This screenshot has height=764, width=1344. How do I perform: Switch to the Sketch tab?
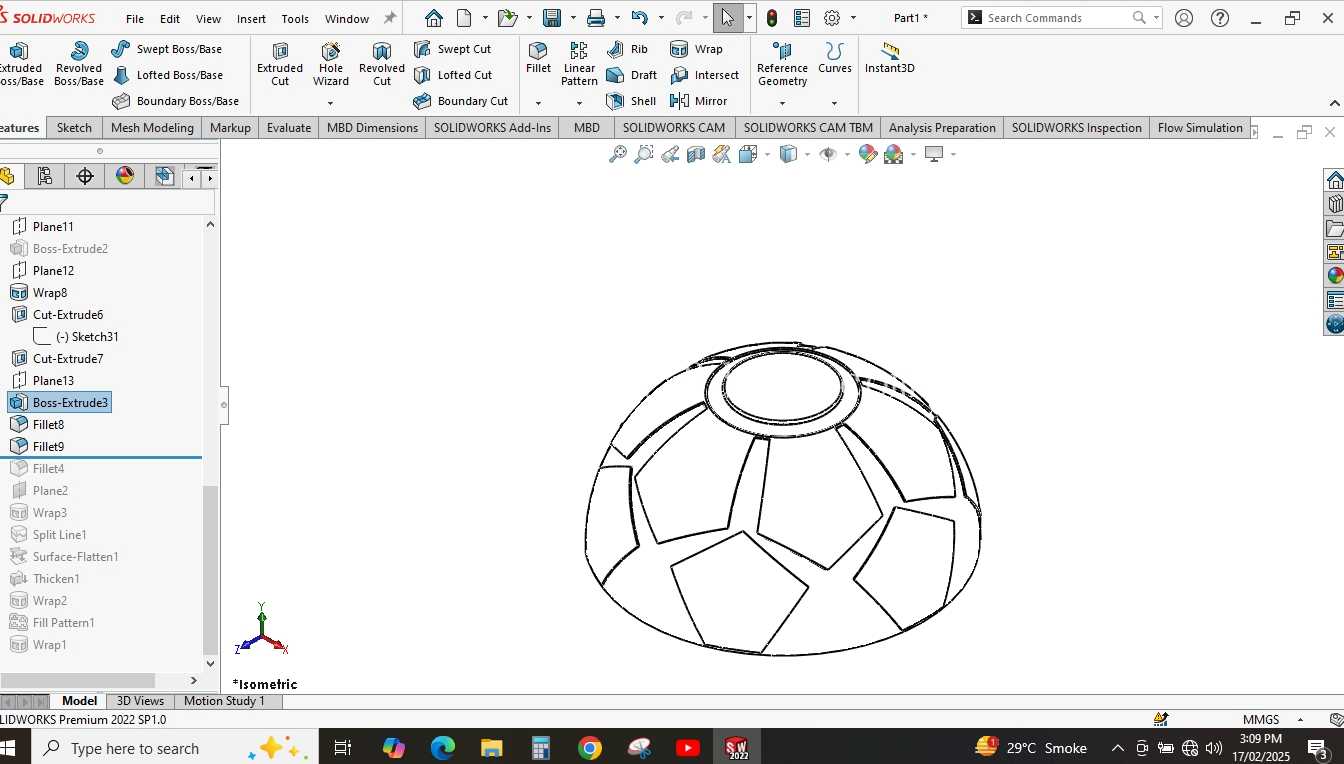[74, 128]
